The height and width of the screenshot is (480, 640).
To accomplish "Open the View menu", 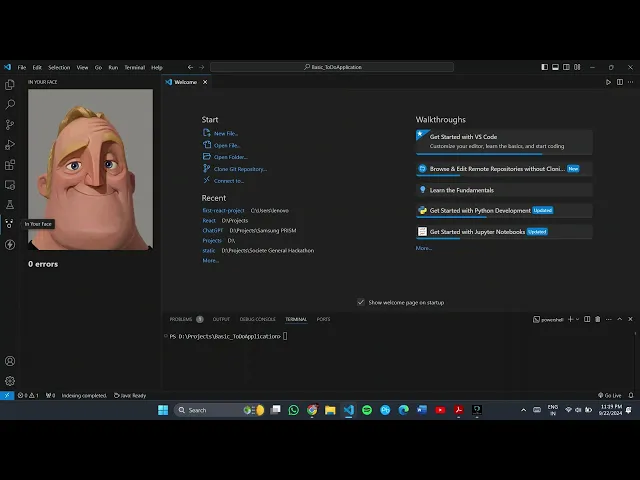I will tap(82, 67).
